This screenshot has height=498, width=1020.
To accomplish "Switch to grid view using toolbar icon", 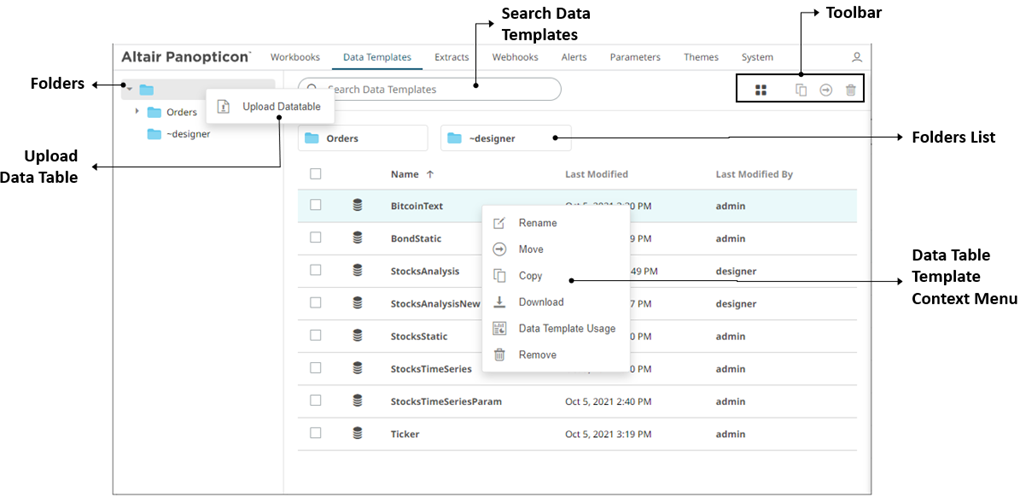I will tap(761, 90).
